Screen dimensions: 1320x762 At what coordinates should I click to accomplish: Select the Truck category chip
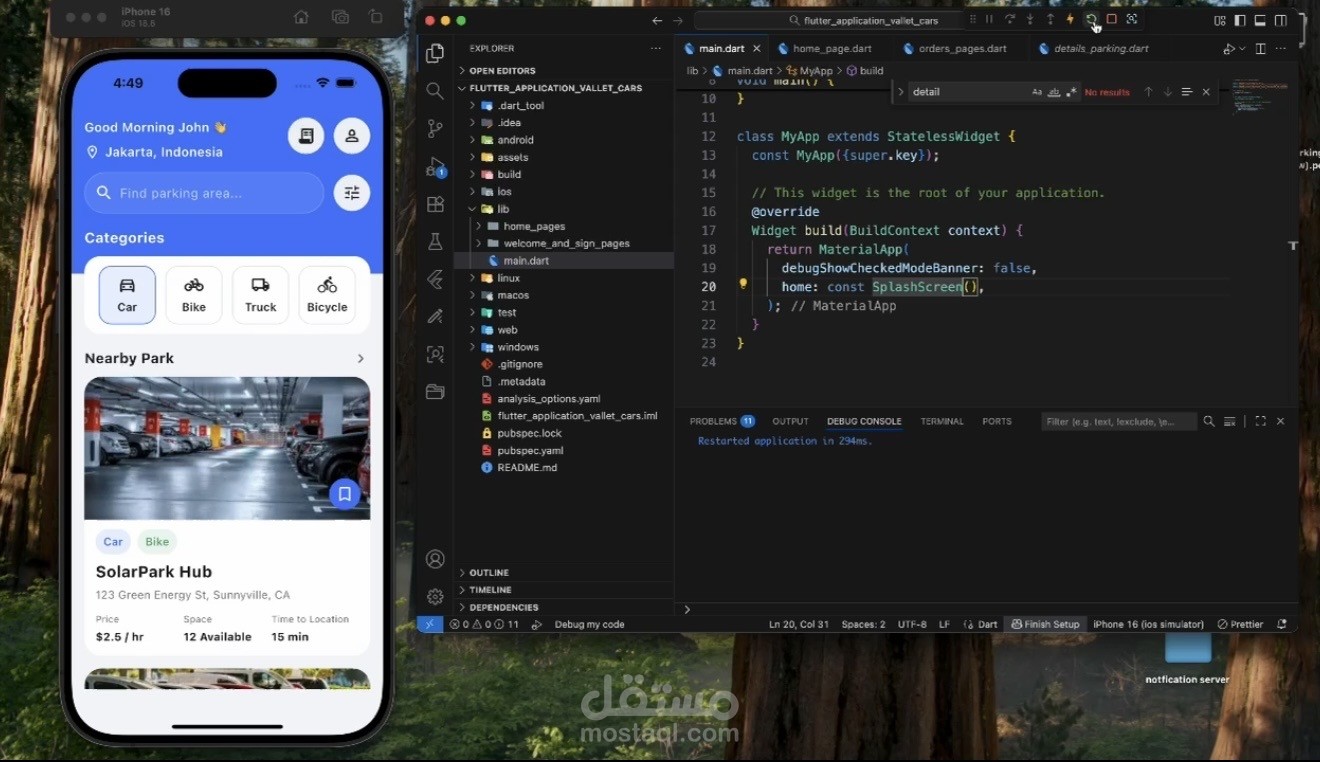click(260, 295)
